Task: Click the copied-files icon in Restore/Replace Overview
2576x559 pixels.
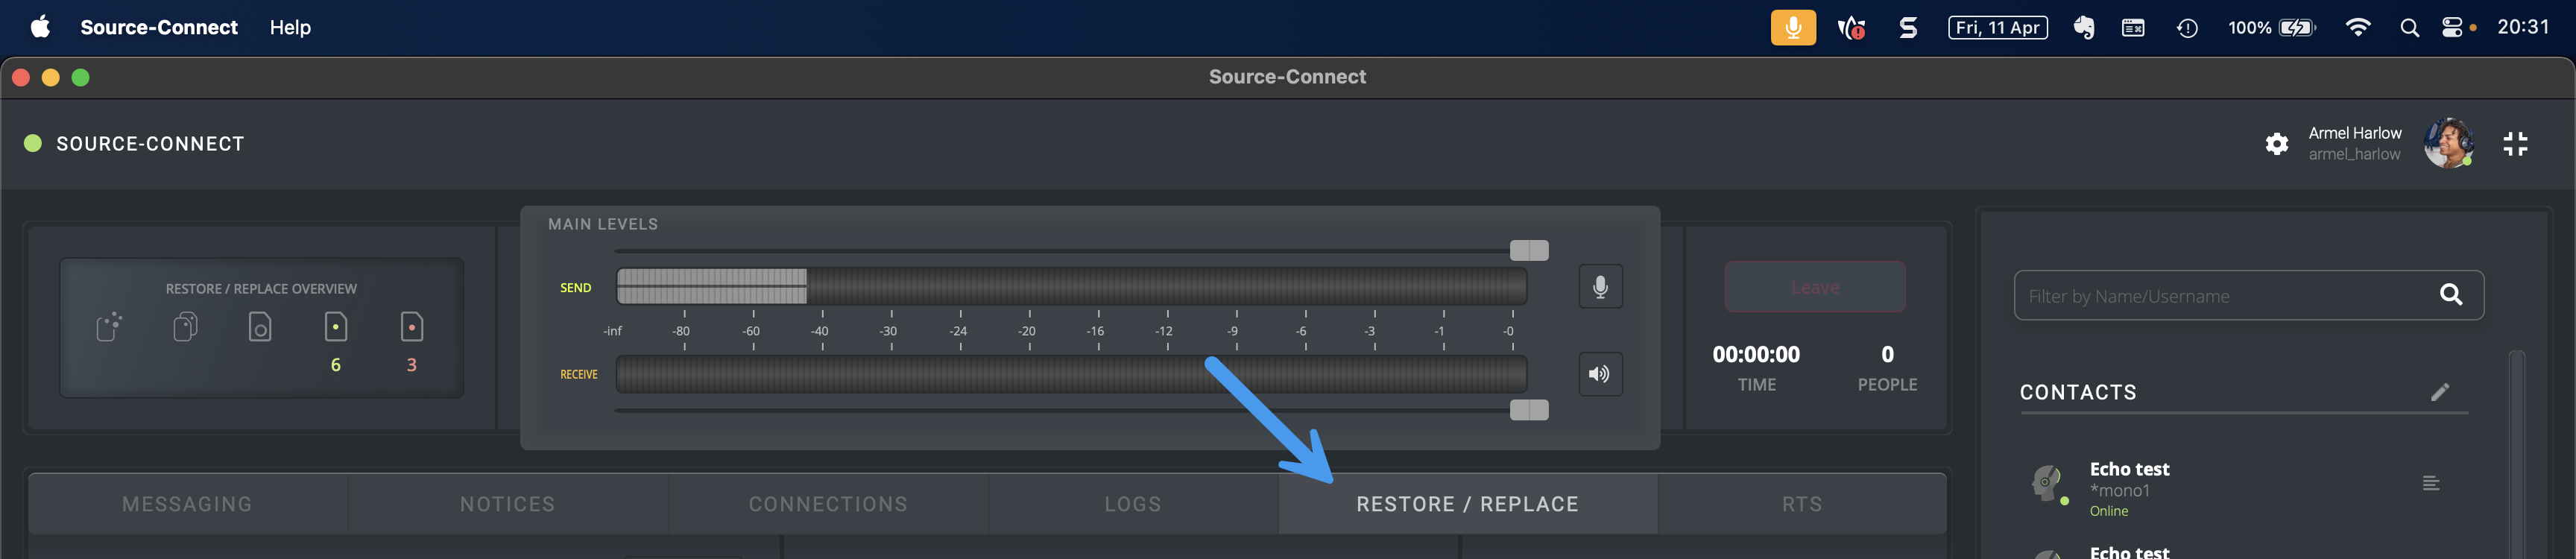Action: 185,327
